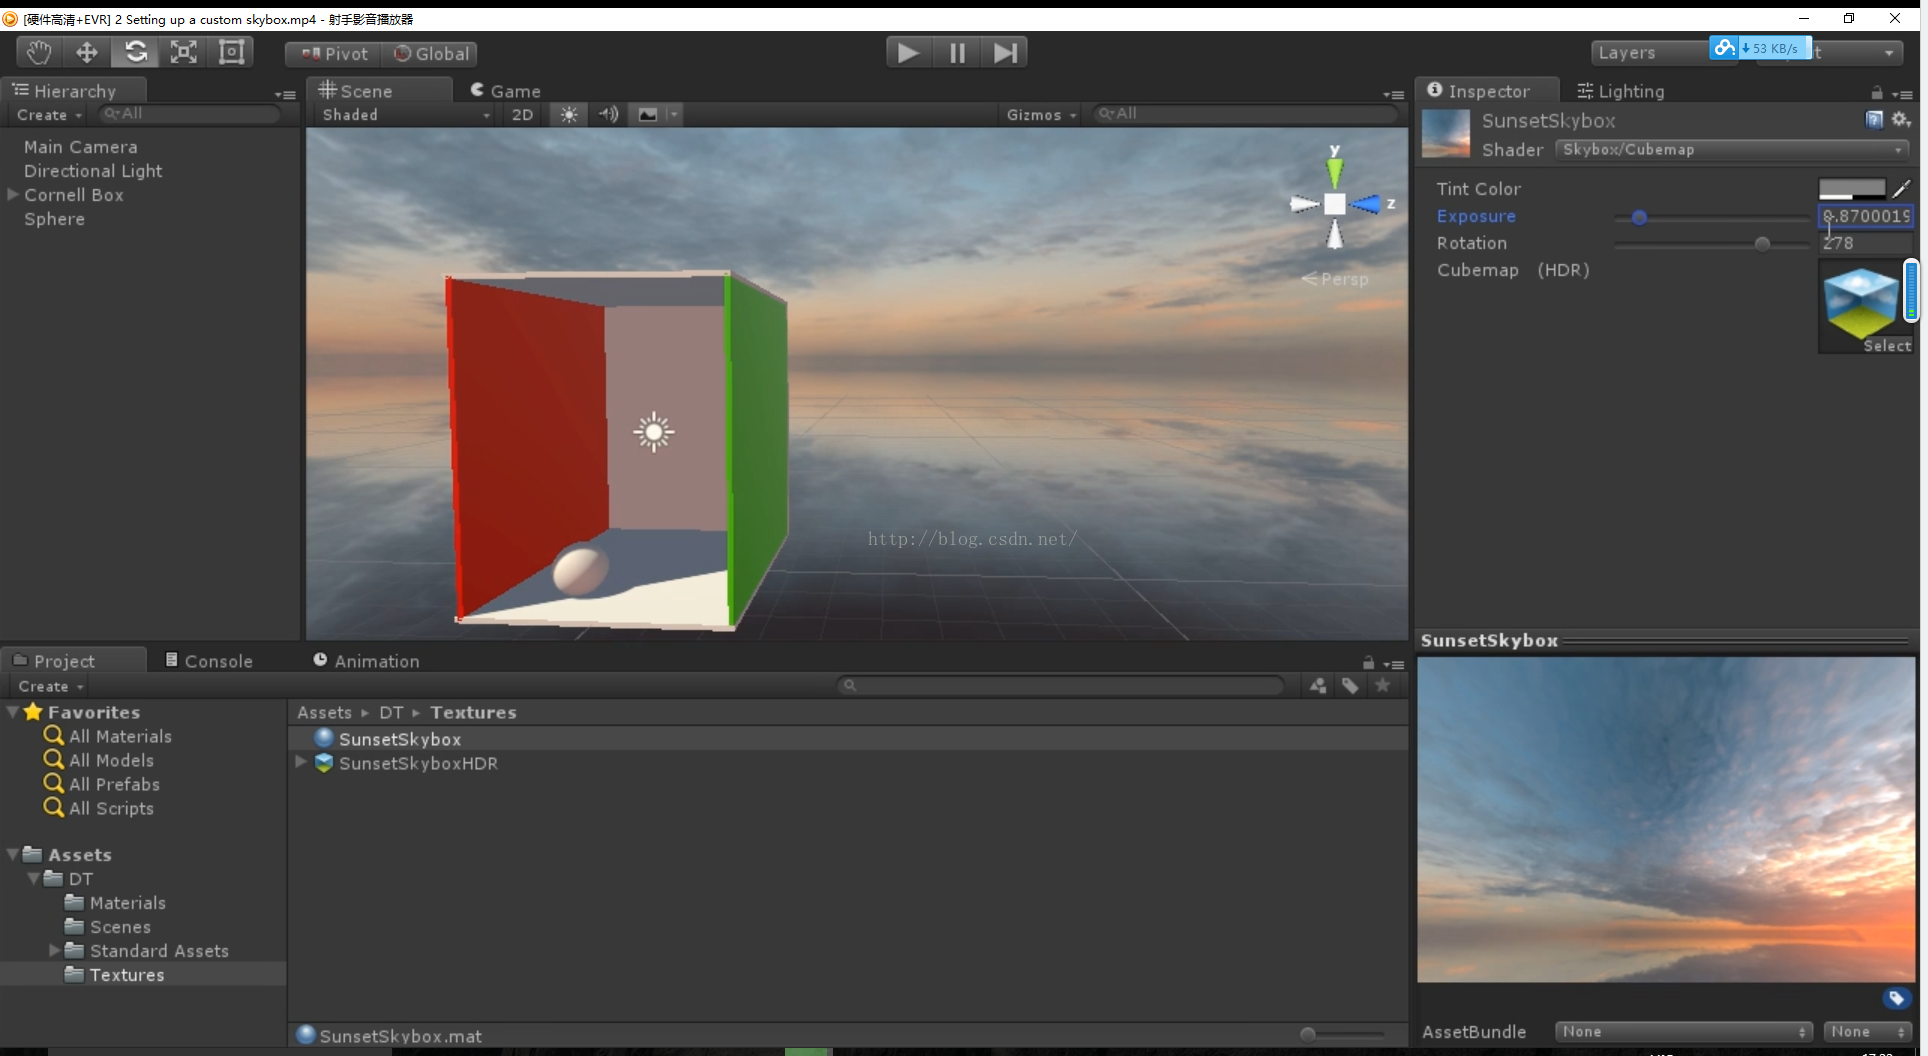Open the Shaded draw mode dropdown
This screenshot has height=1056, width=1928.
pyautogui.click(x=400, y=114)
